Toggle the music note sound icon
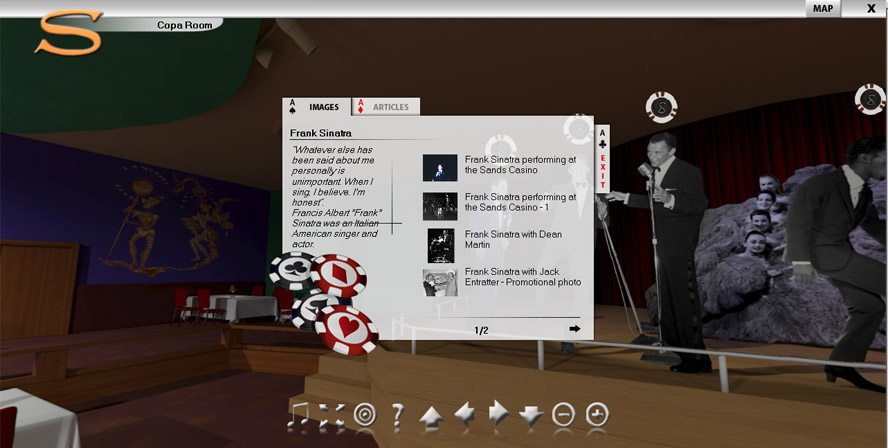This screenshot has width=888, height=448. (297, 415)
